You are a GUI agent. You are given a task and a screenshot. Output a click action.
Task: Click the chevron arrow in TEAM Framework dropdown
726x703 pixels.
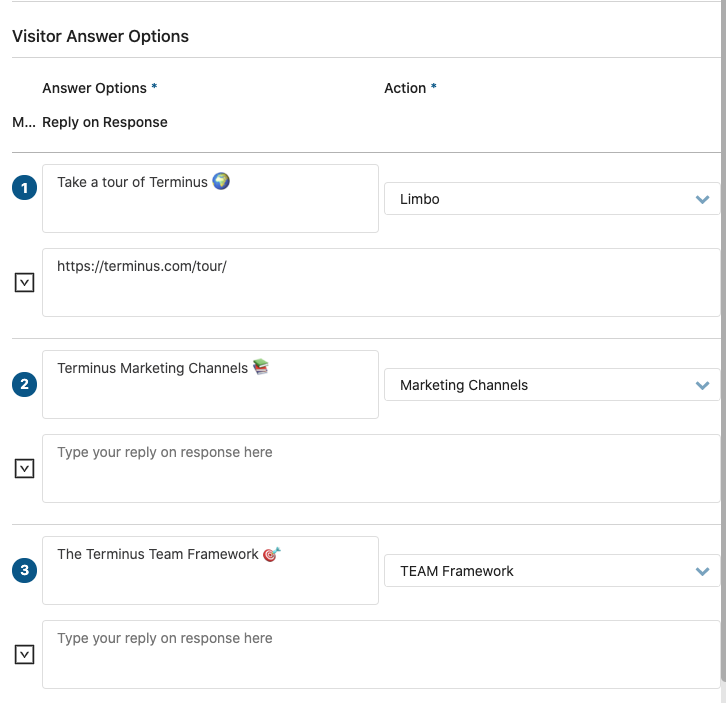tap(702, 571)
